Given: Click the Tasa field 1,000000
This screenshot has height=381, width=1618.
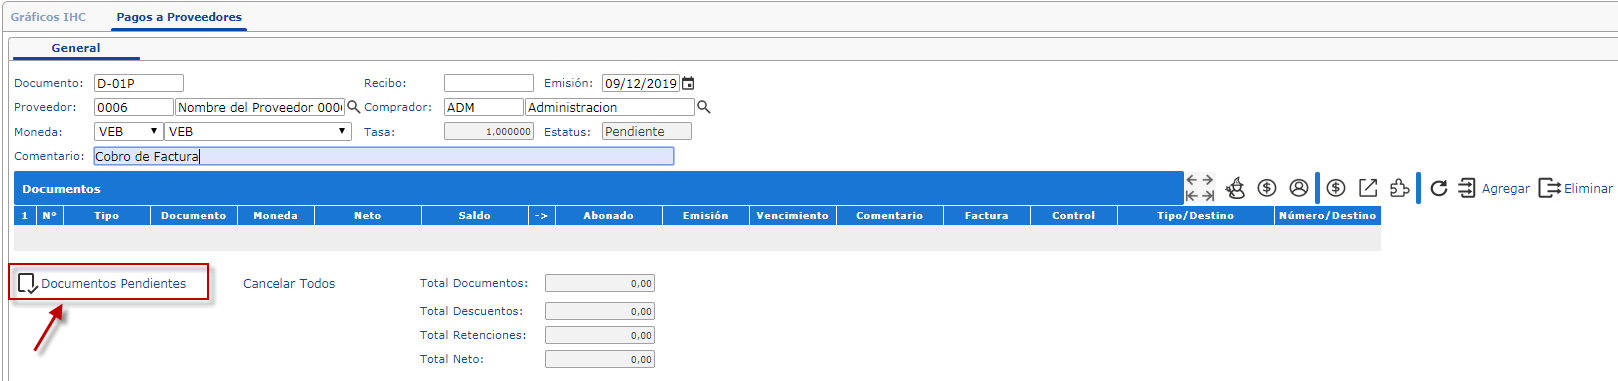Looking at the screenshot, I should [489, 131].
